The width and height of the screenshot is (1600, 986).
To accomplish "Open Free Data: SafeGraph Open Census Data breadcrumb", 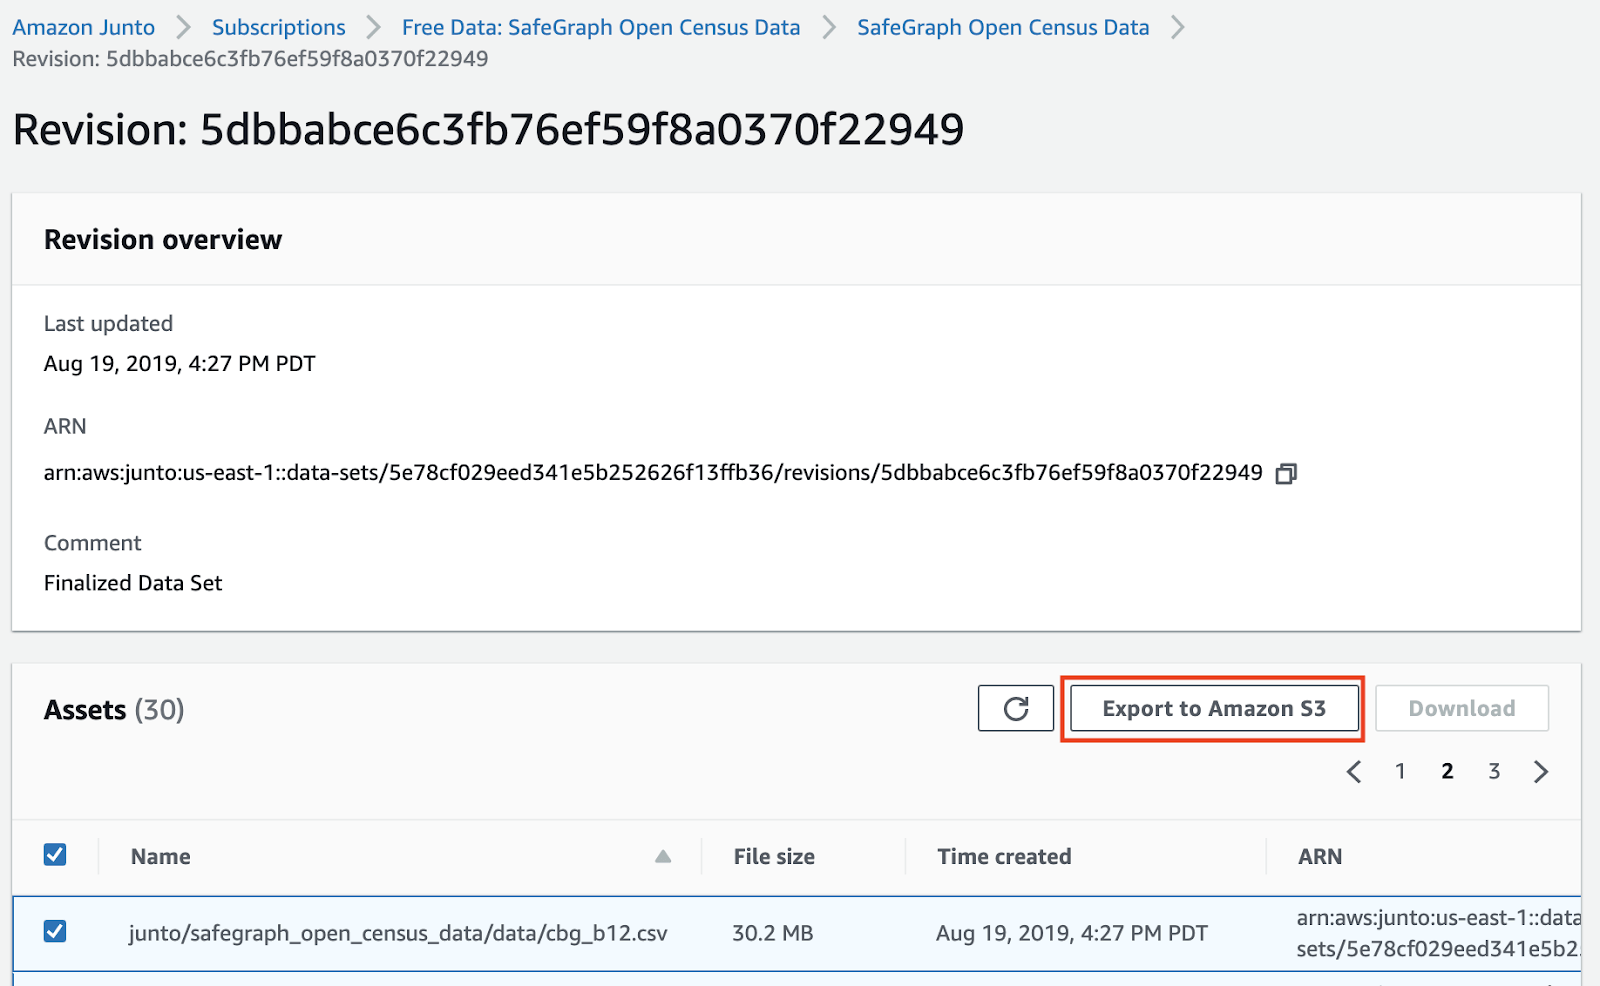I will coord(601,28).
